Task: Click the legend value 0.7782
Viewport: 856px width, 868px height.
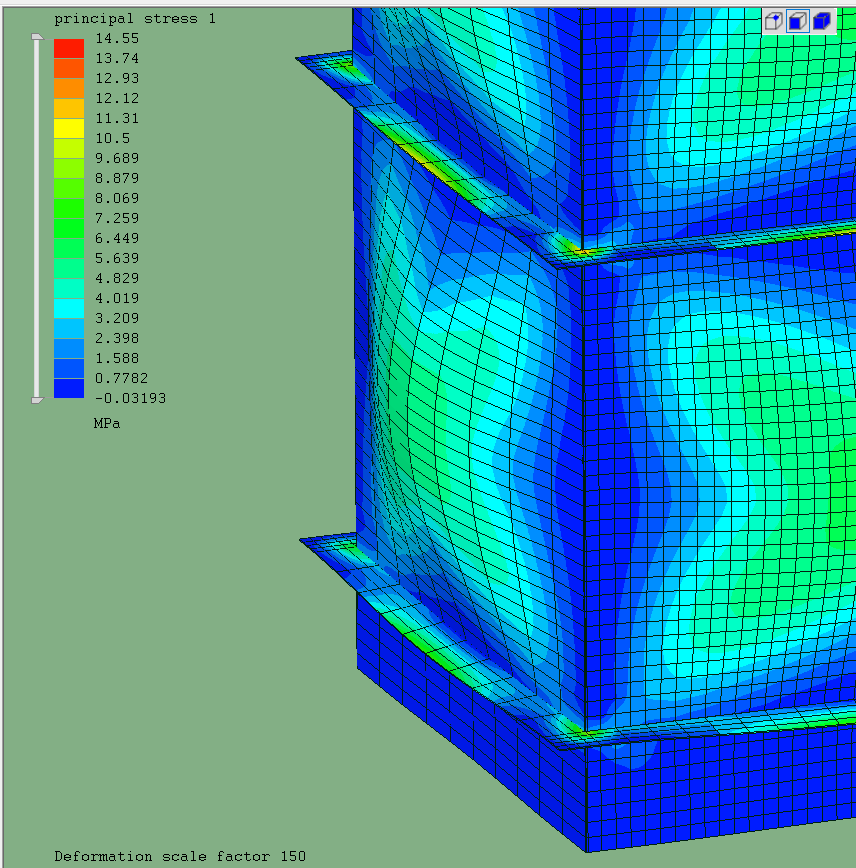Action: 121,378
